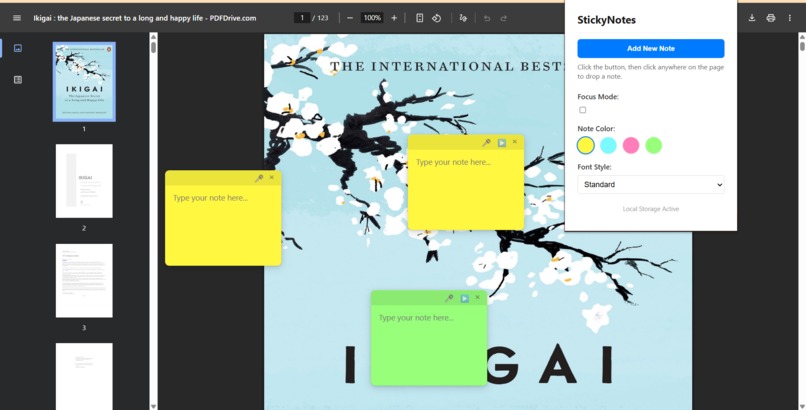This screenshot has height=410, width=806.
Task: Show the page thumbnails view icon
Action: [x=18, y=48]
